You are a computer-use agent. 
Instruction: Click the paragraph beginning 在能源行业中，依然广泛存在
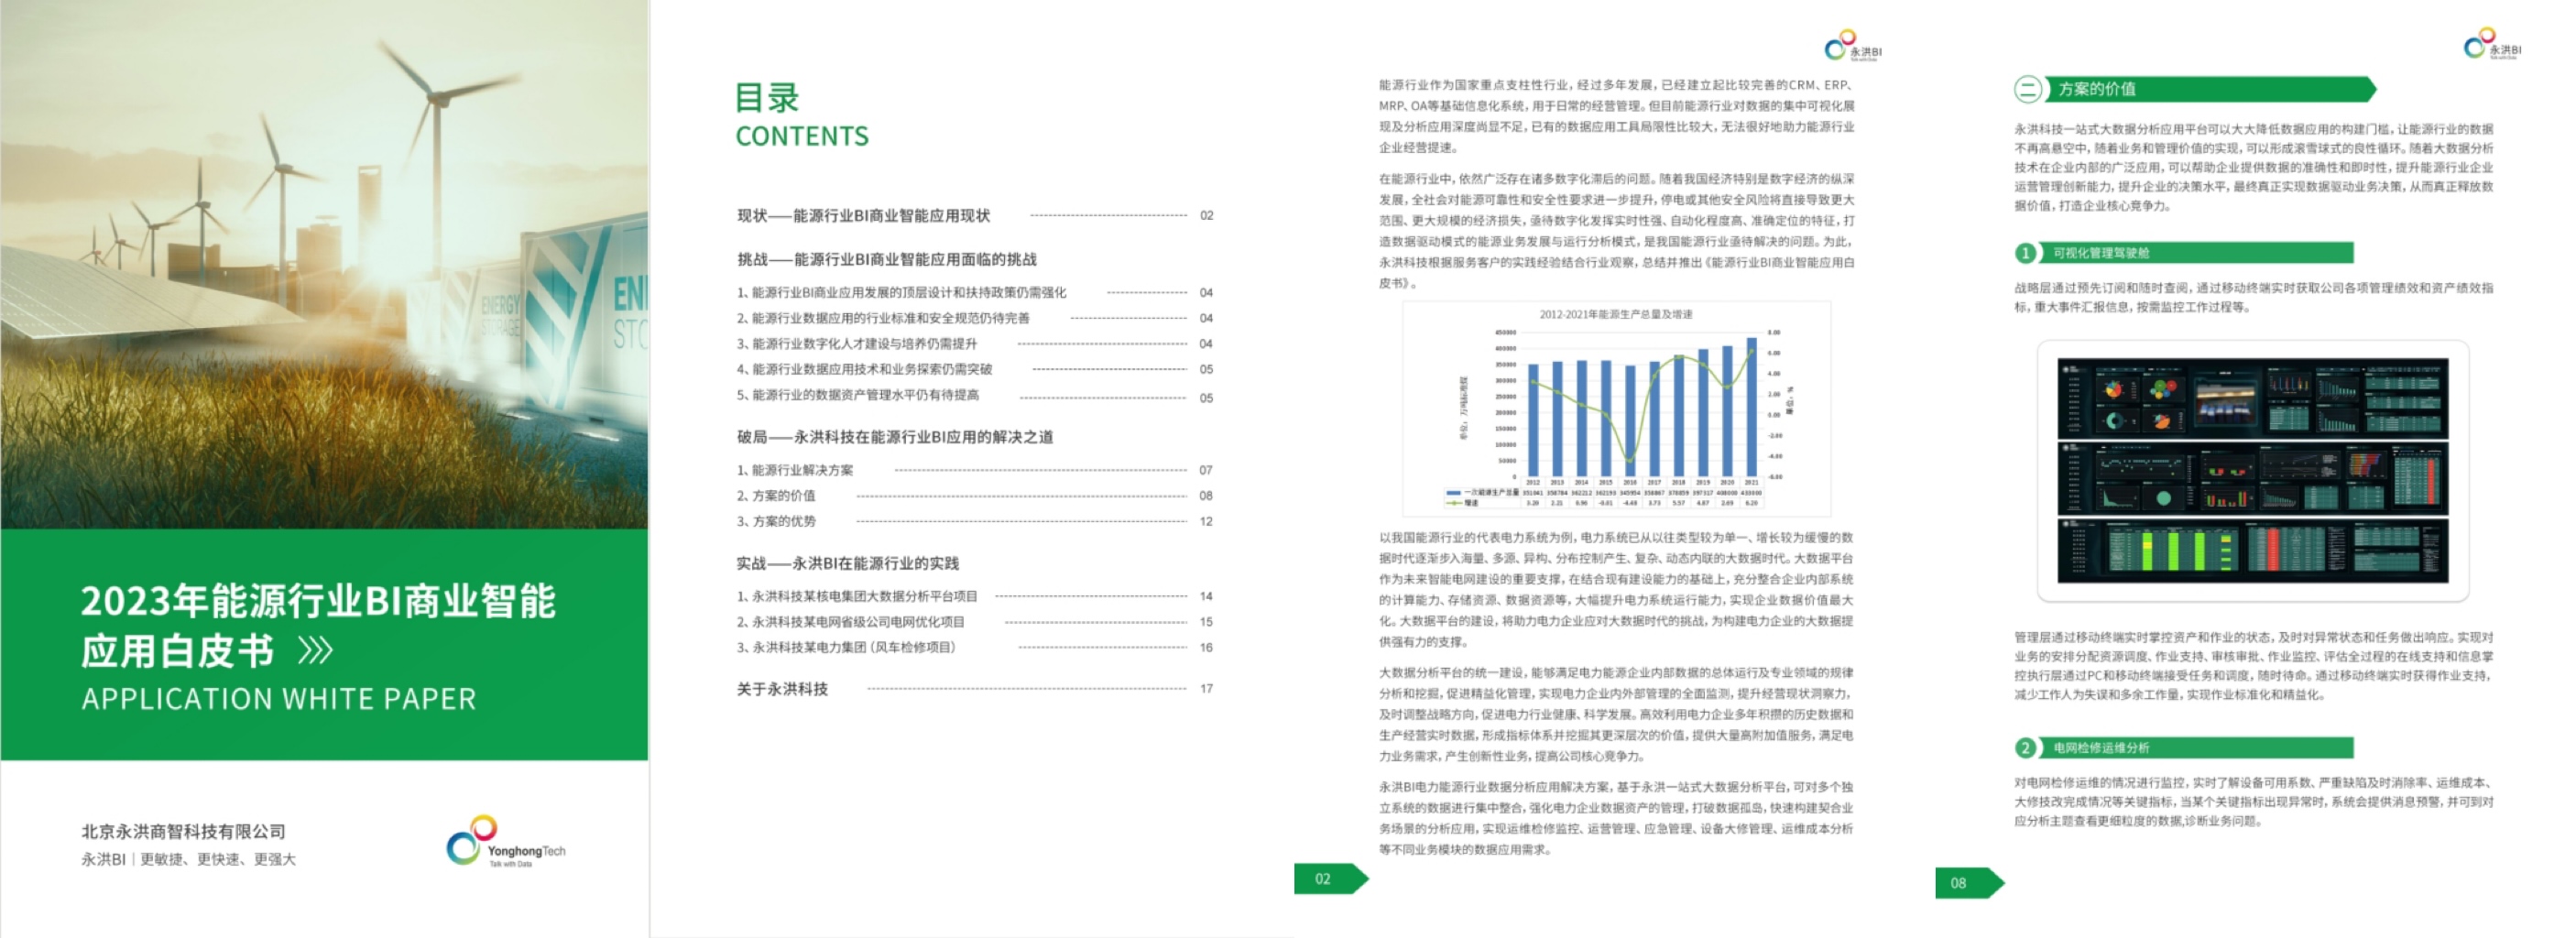[x=1617, y=231]
